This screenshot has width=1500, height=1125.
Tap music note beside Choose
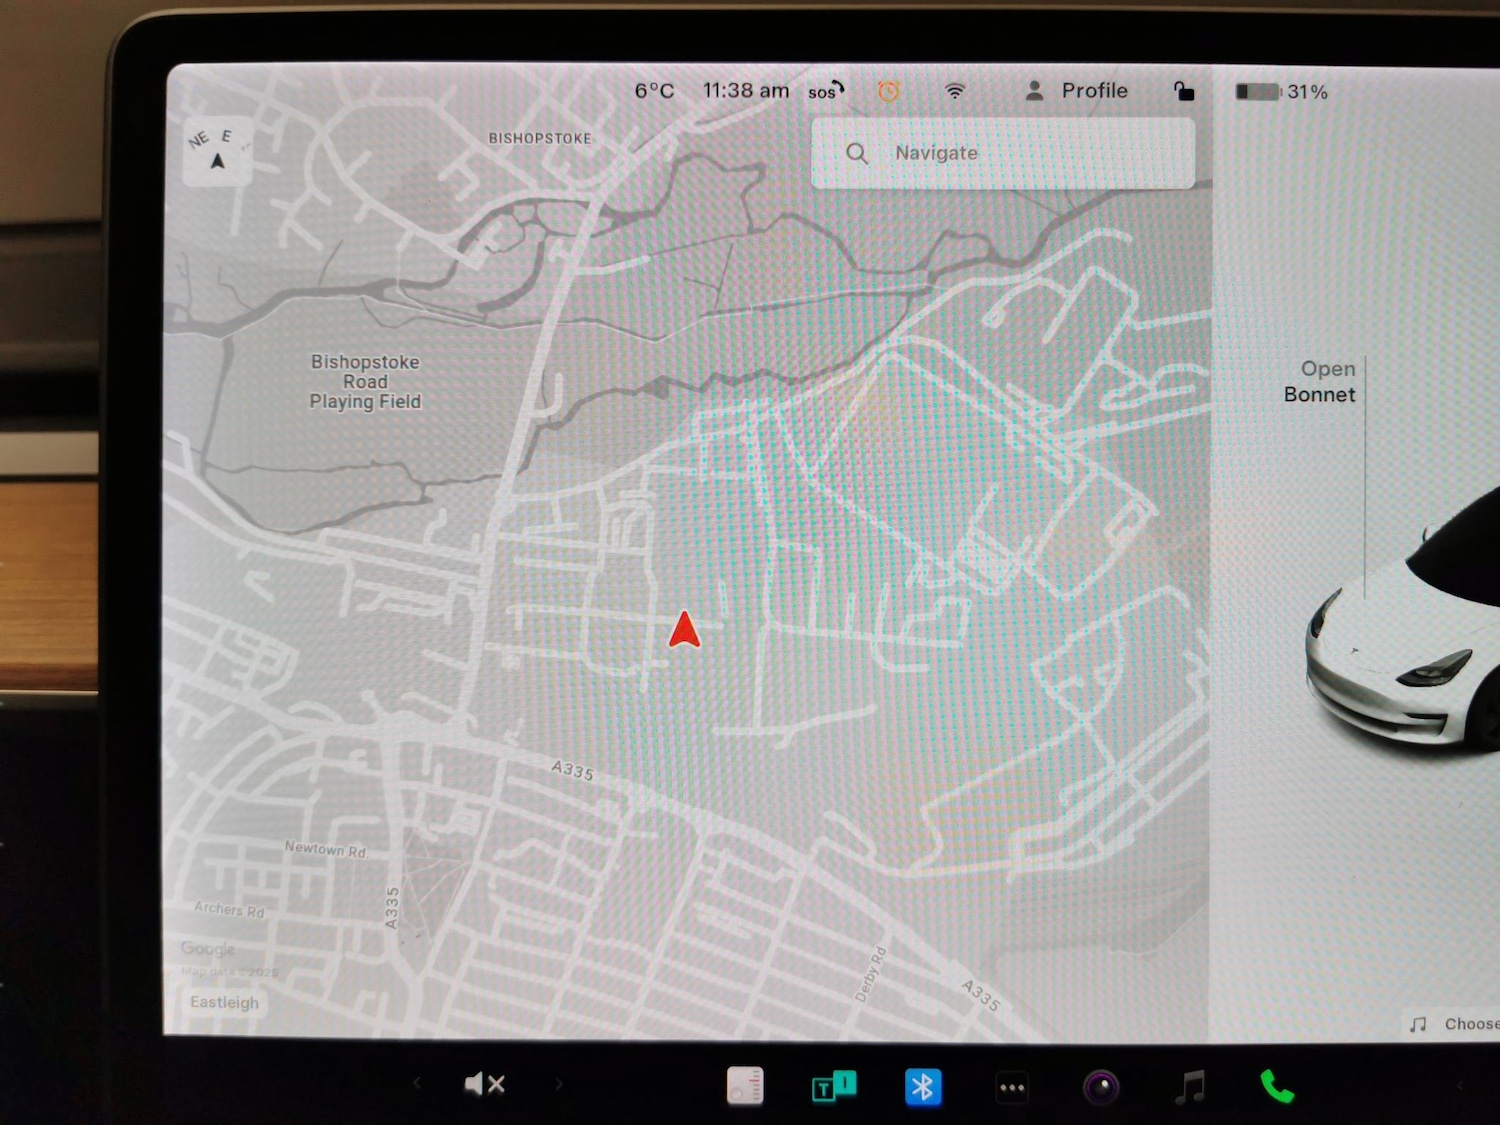point(1418,1024)
